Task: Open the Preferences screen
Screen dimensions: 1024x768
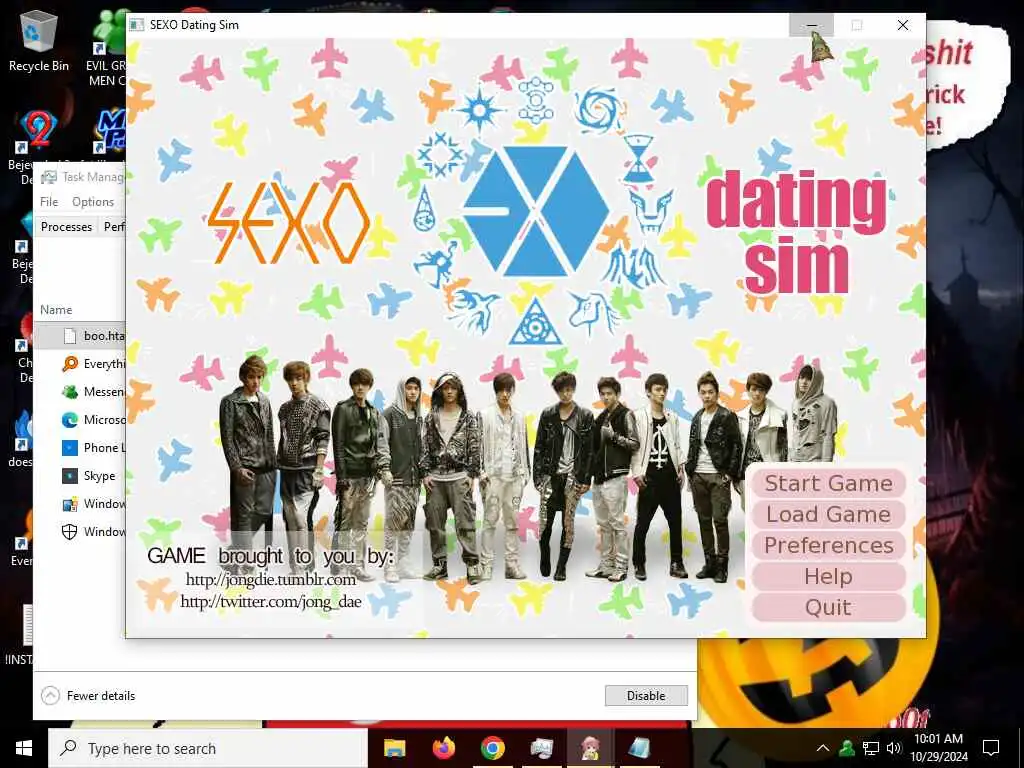Action: 828,545
